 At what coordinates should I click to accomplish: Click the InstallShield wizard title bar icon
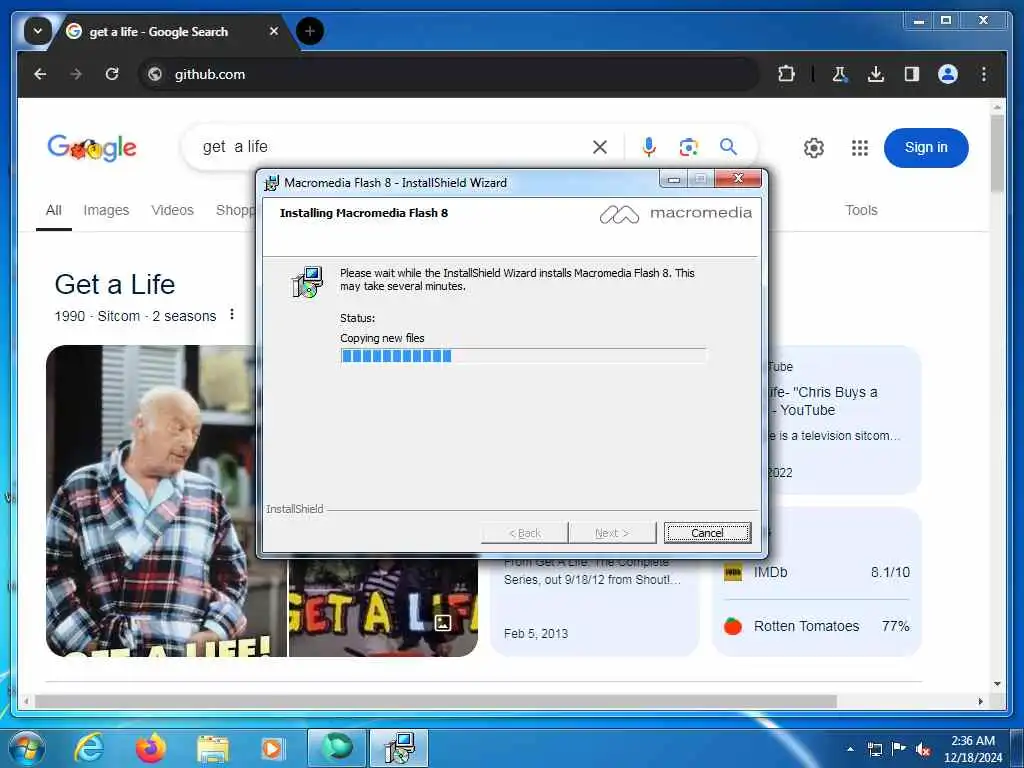[x=272, y=183]
